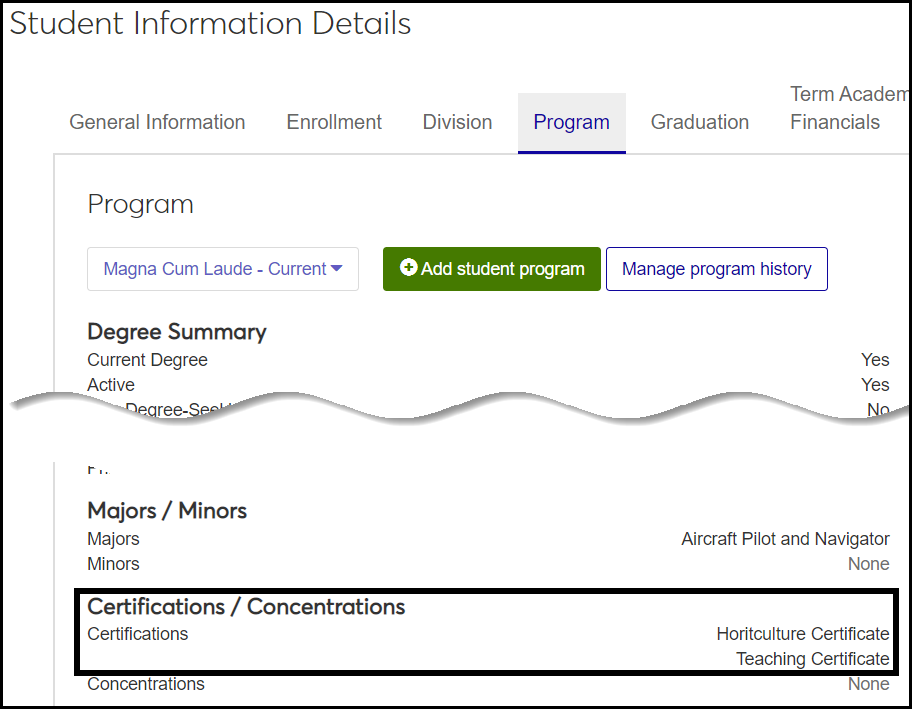The height and width of the screenshot is (709, 912).
Task: Select the Program tab
Action: [571, 122]
